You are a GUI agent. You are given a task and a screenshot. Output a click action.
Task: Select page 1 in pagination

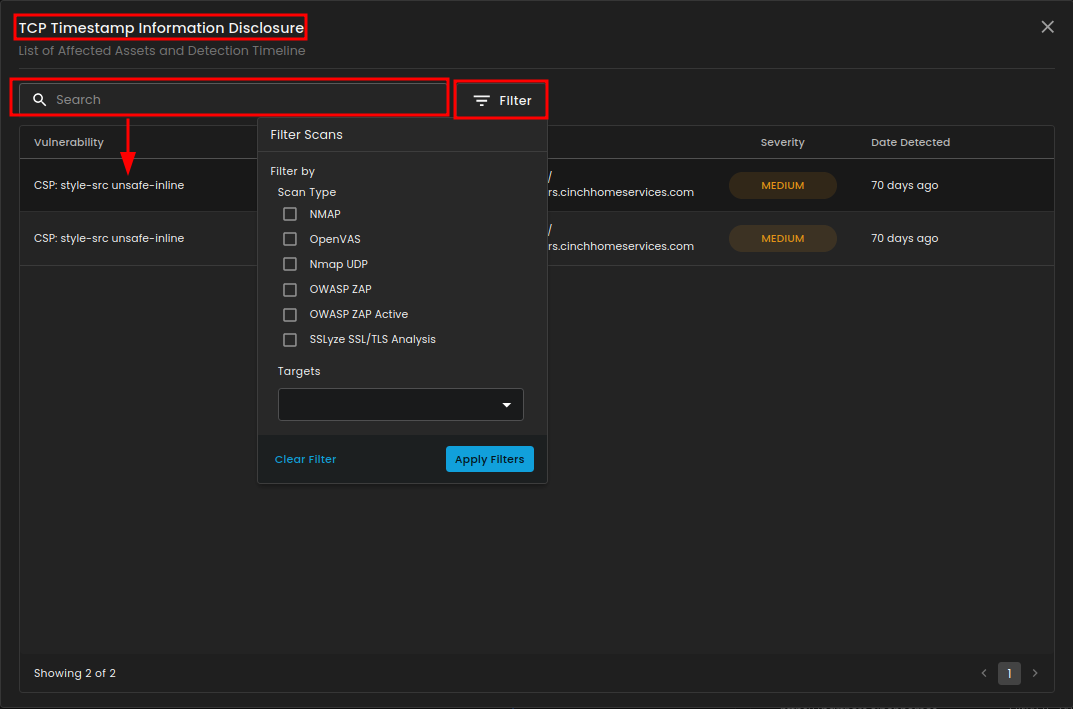coord(1009,674)
